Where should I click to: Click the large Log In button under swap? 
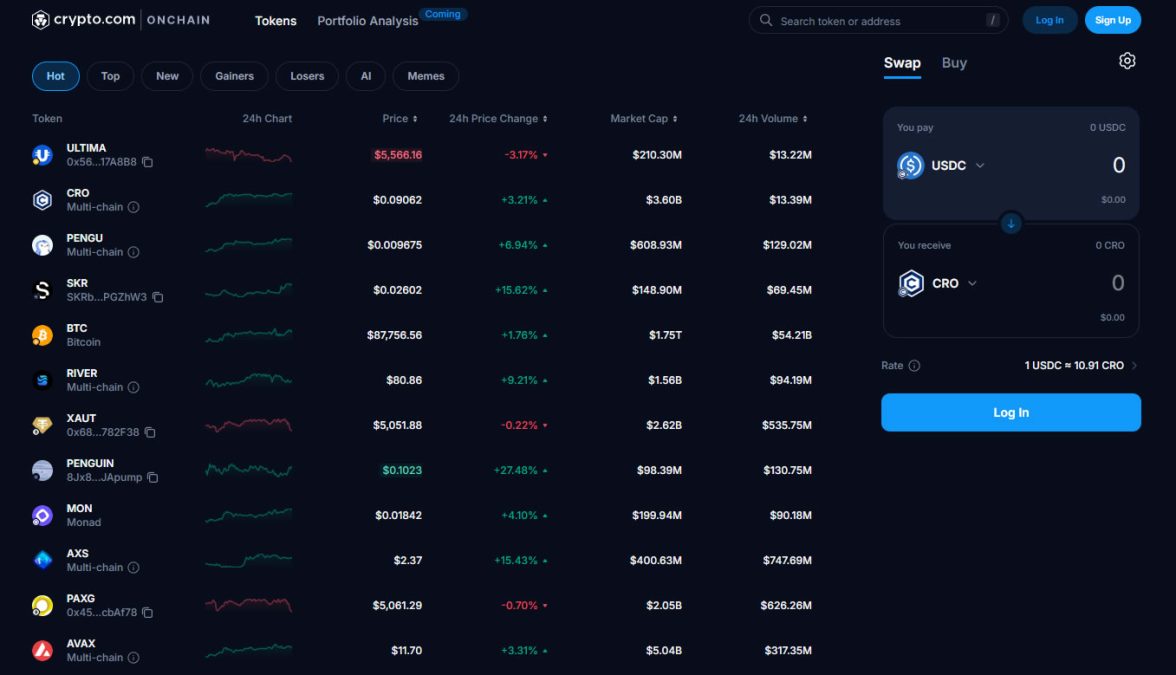point(1010,412)
